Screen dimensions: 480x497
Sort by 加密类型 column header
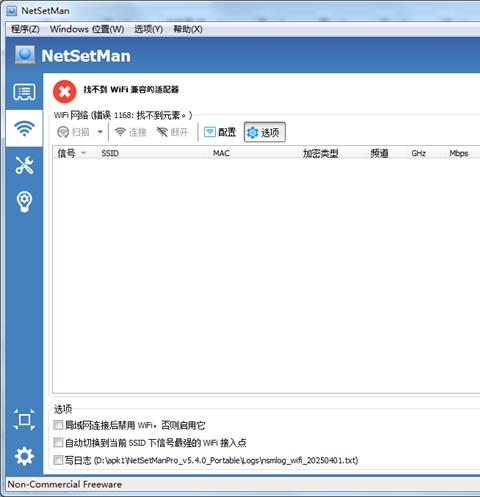333,153
